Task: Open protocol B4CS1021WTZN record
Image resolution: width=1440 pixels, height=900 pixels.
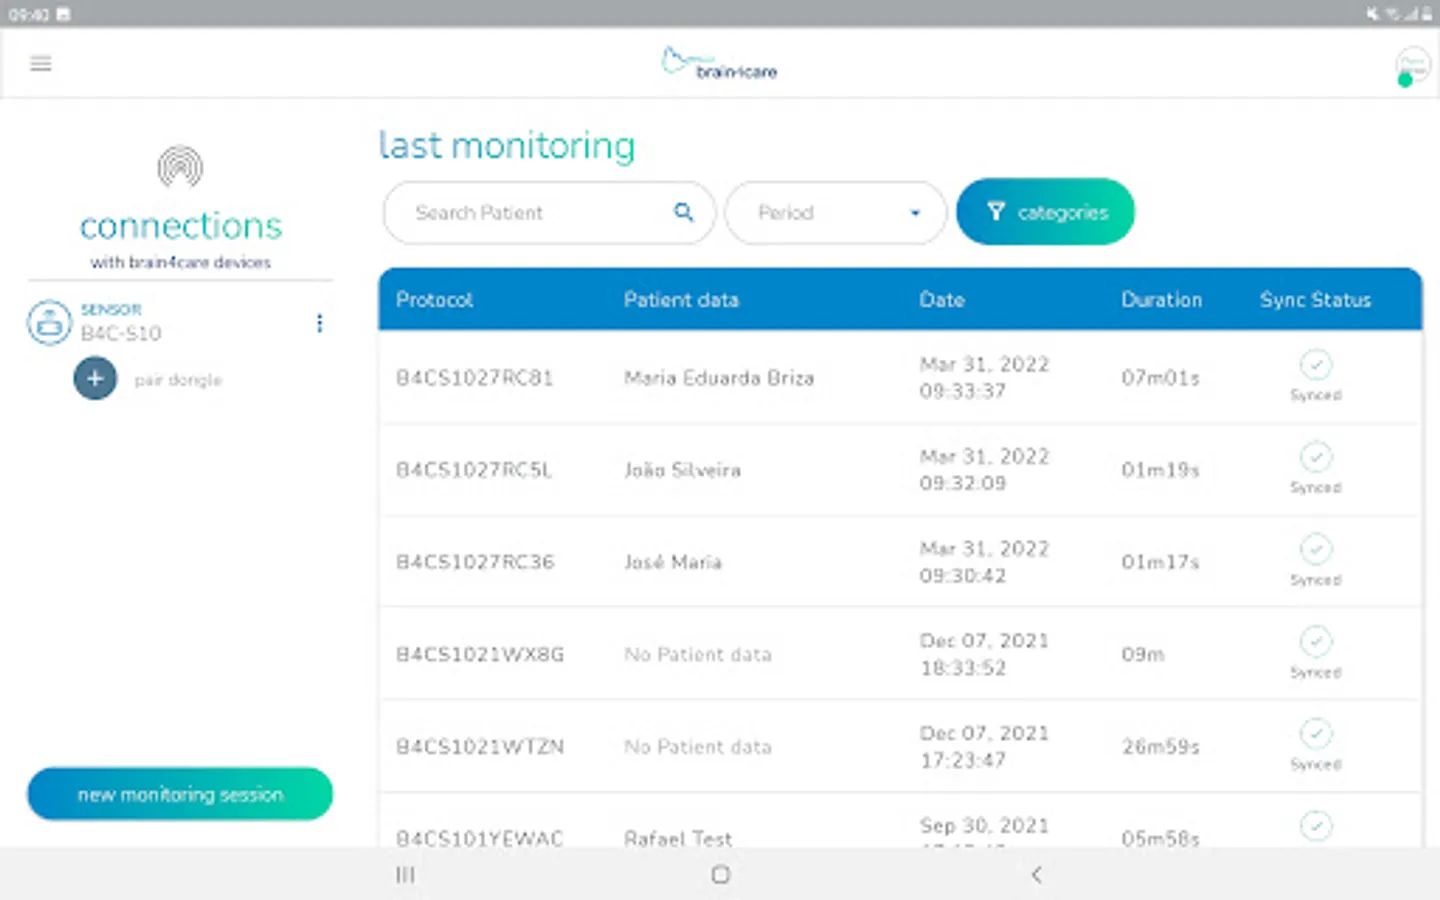Action: tap(480, 747)
